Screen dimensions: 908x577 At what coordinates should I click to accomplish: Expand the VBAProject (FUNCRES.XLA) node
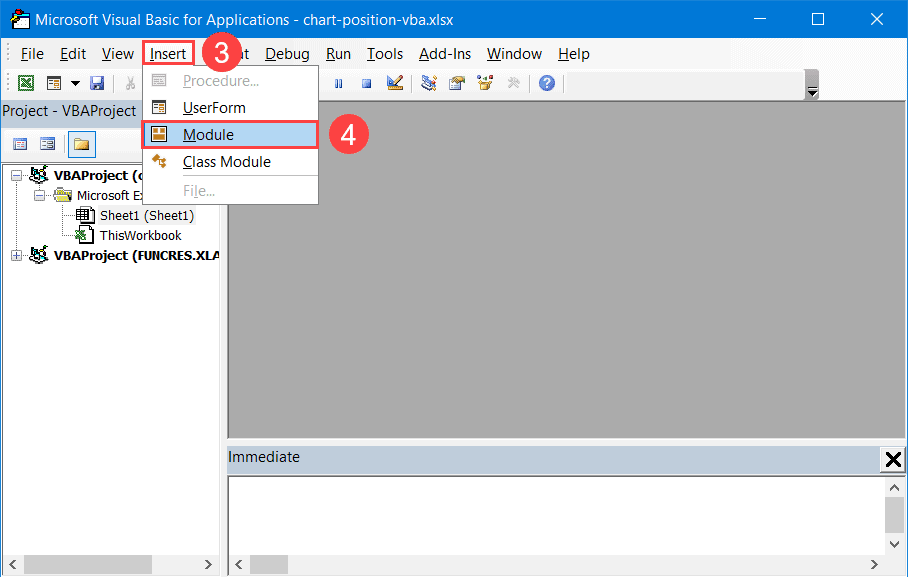tap(17, 255)
